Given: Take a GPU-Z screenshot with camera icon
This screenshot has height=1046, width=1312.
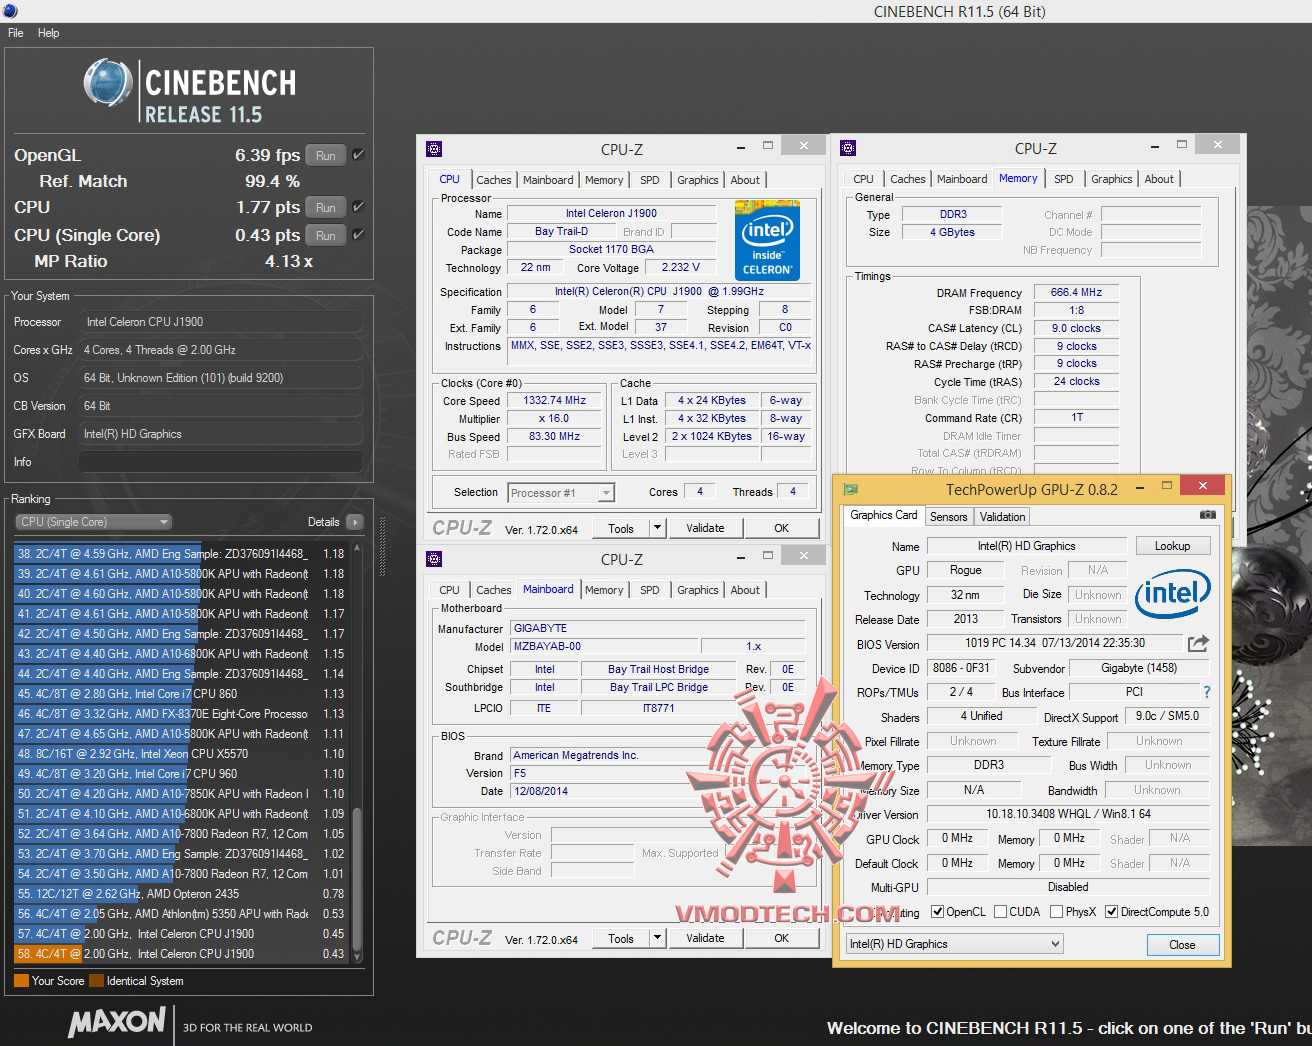Looking at the screenshot, I should (1208, 515).
